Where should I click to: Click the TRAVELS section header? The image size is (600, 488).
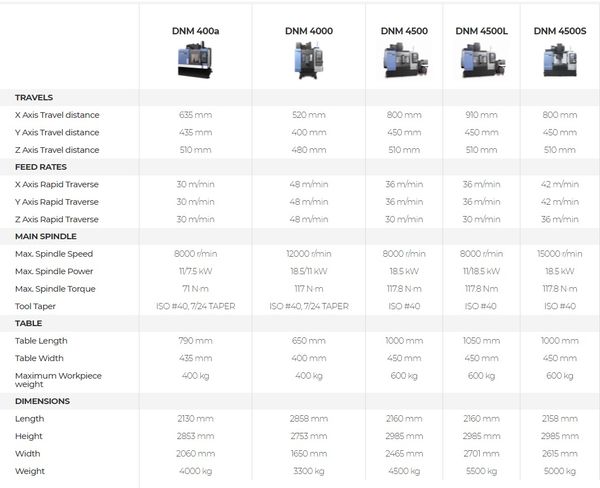tap(34, 97)
